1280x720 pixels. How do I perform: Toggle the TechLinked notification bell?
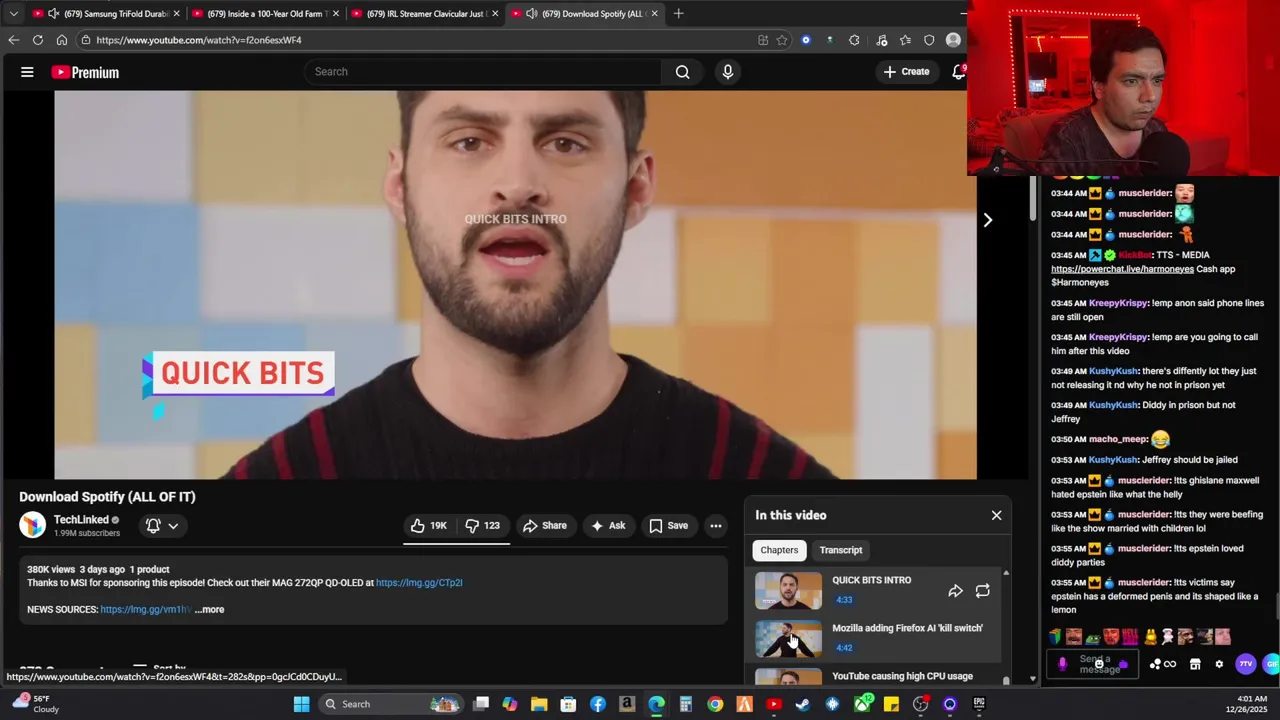(x=153, y=526)
